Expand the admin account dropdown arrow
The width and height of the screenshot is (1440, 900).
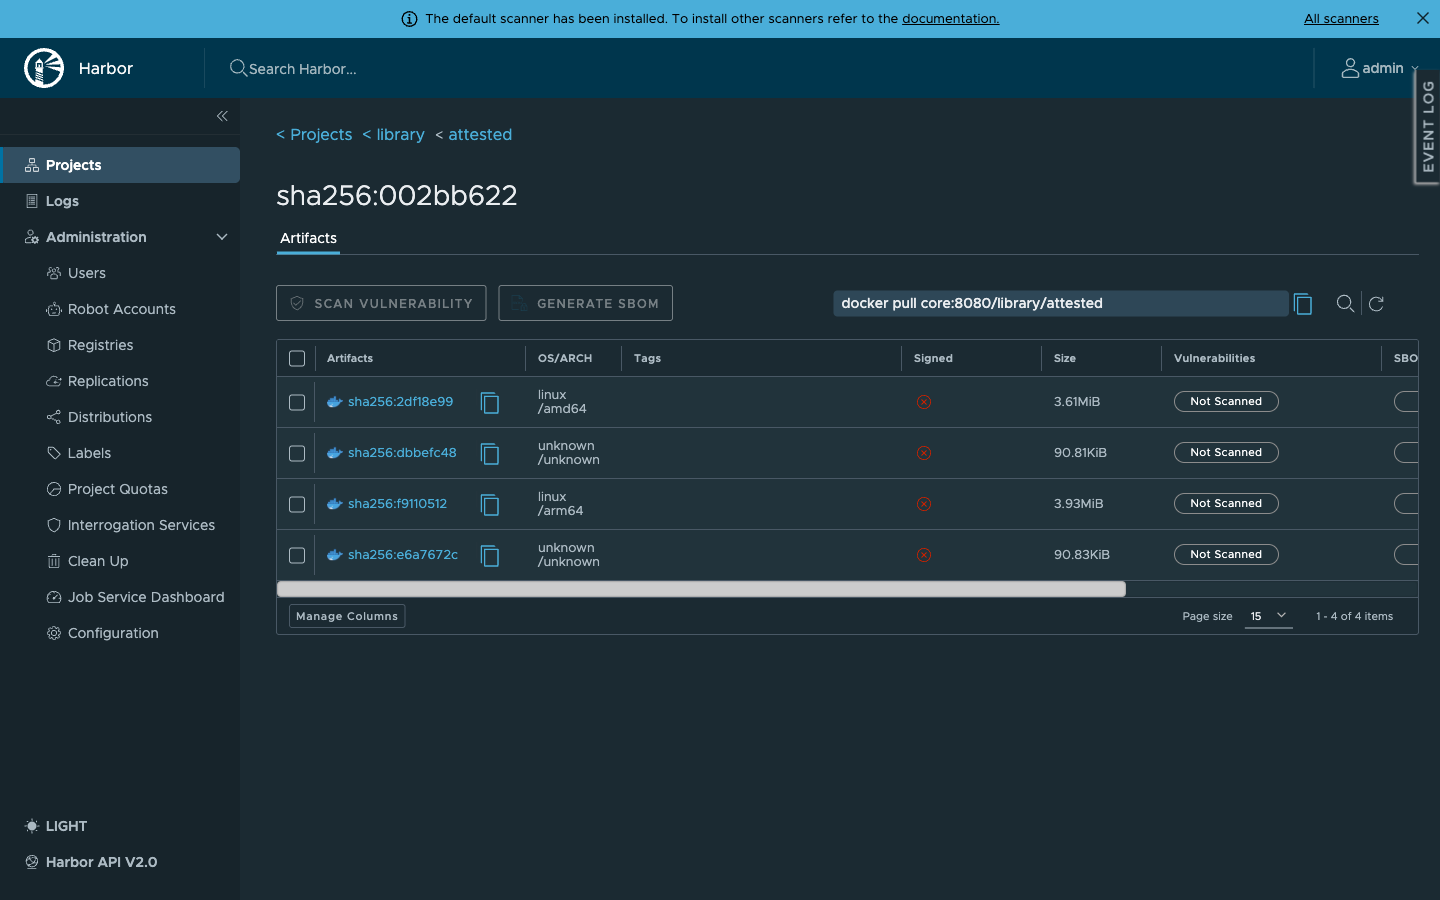pos(1415,69)
